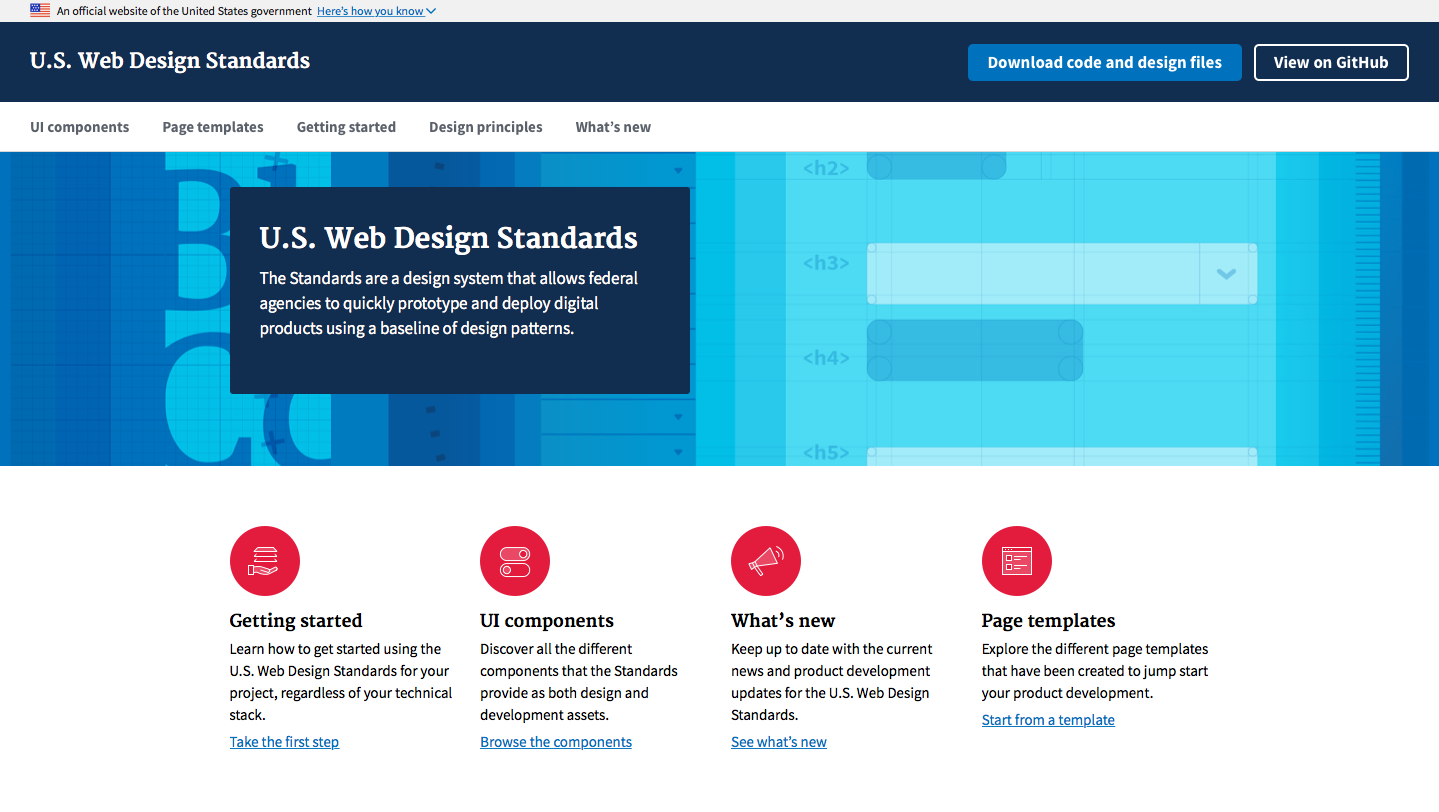Screen dimensions: 1439x812
Task: Open the View on GitHub button
Action: (x=1331, y=62)
